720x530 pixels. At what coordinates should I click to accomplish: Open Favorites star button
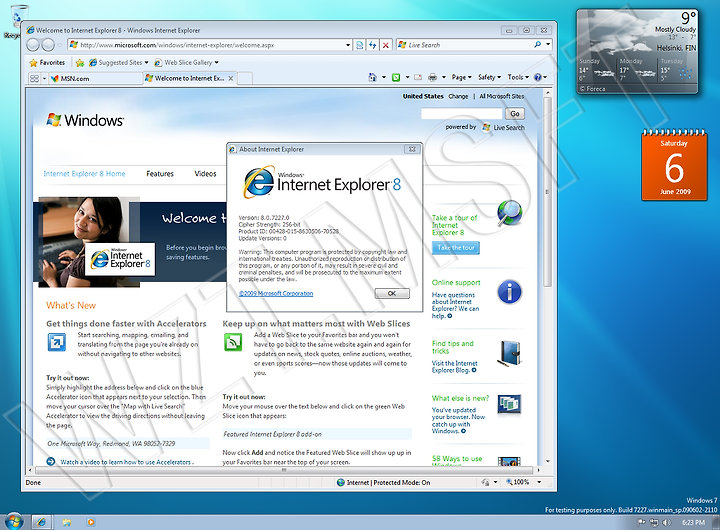pyautogui.click(x=47, y=62)
